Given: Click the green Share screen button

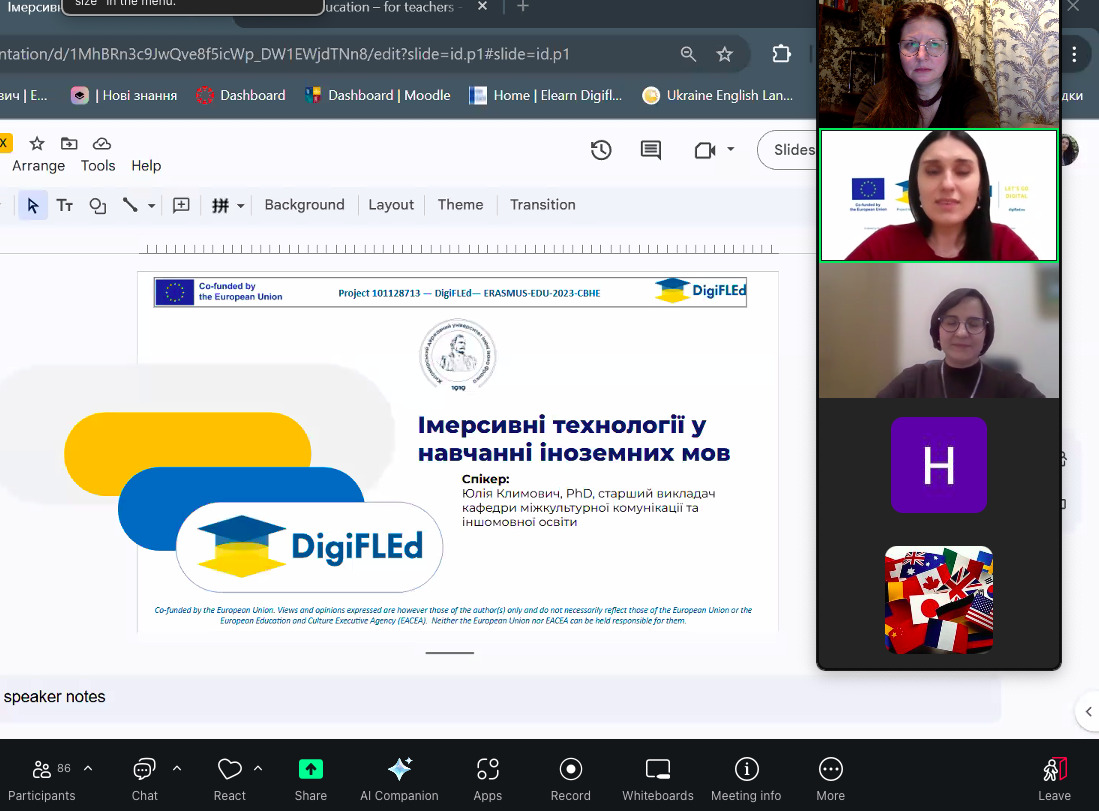Looking at the screenshot, I should 310,779.
